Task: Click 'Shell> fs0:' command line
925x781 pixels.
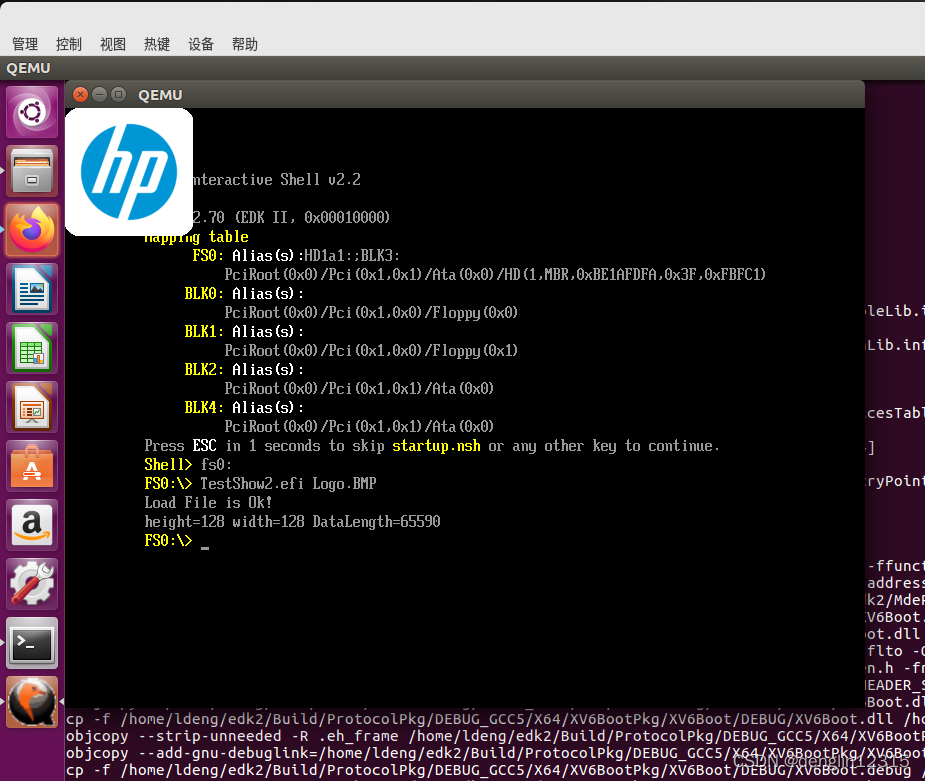Action: pos(188,465)
